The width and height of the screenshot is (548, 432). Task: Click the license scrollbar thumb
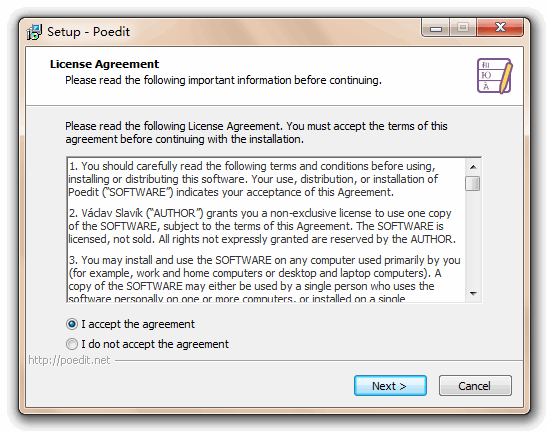tap(473, 183)
